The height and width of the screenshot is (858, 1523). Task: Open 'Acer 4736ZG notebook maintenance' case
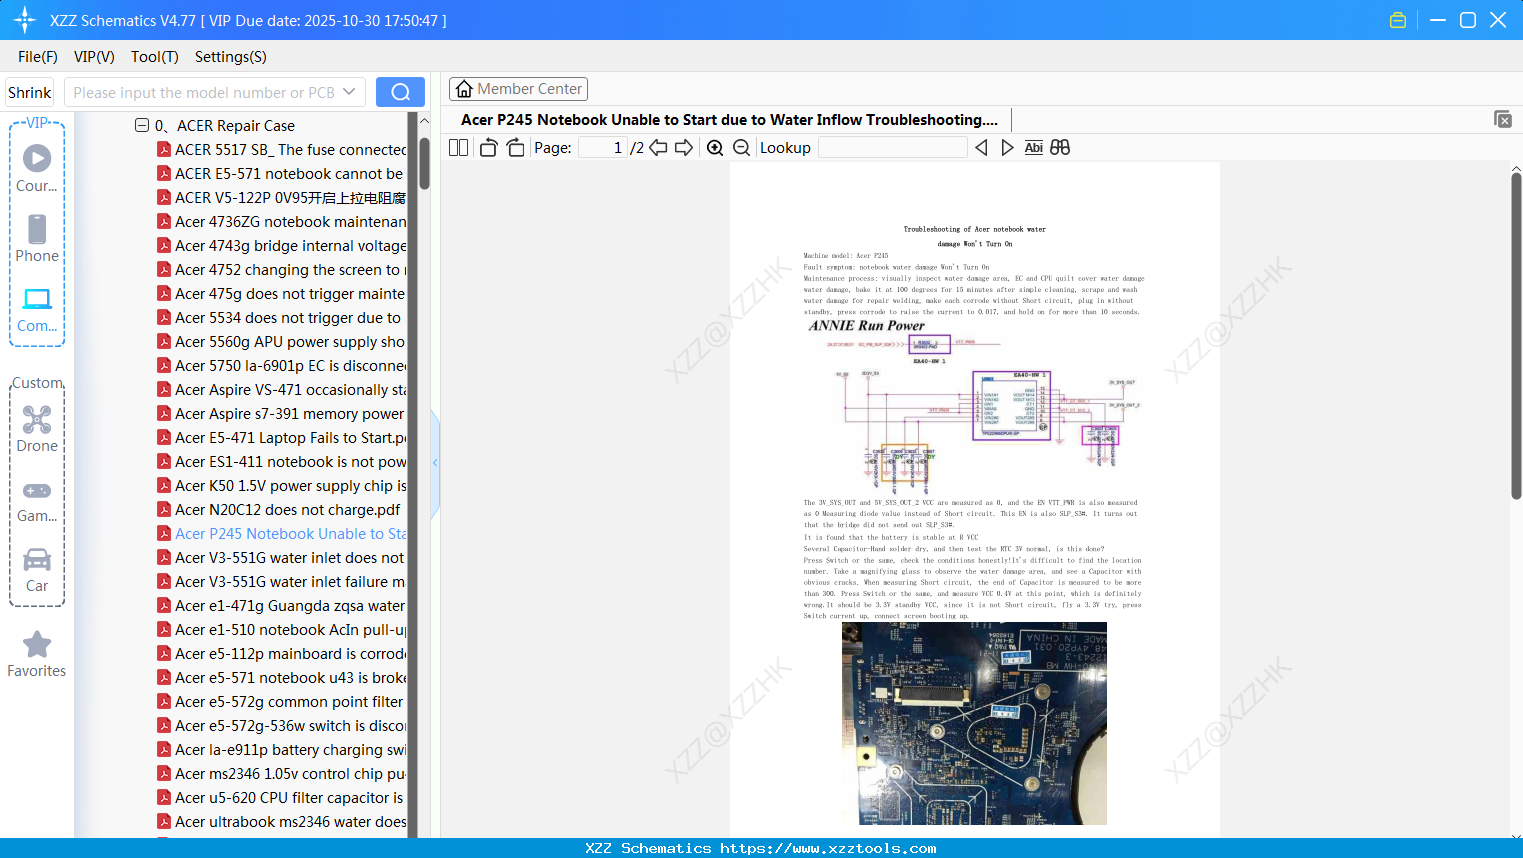click(x=282, y=222)
